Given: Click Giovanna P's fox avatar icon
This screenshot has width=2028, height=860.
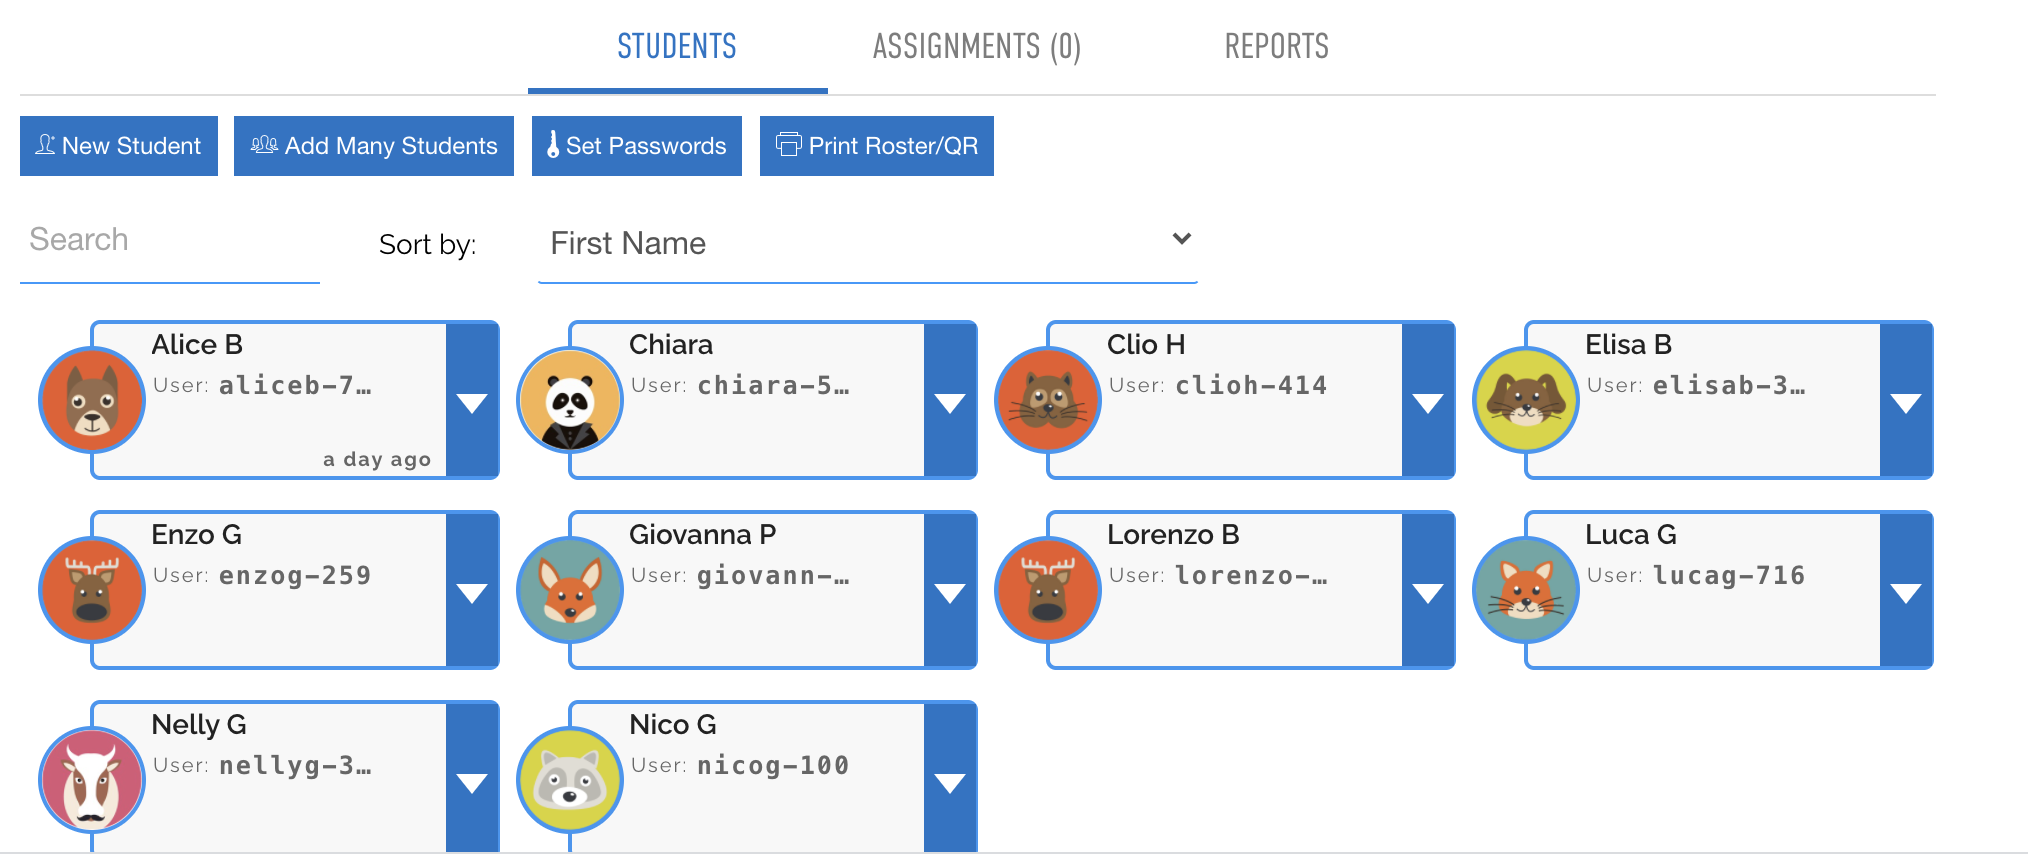Looking at the screenshot, I should (570, 590).
